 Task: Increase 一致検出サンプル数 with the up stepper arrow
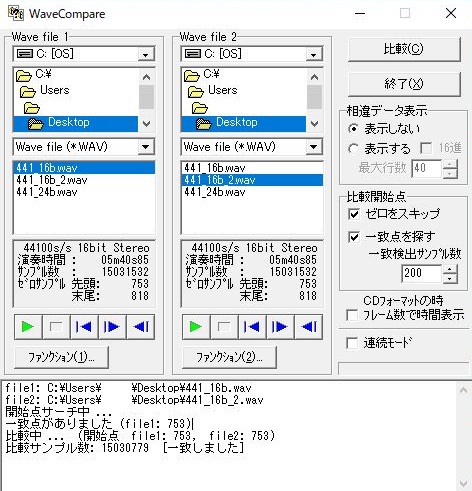pyautogui.click(x=450, y=269)
